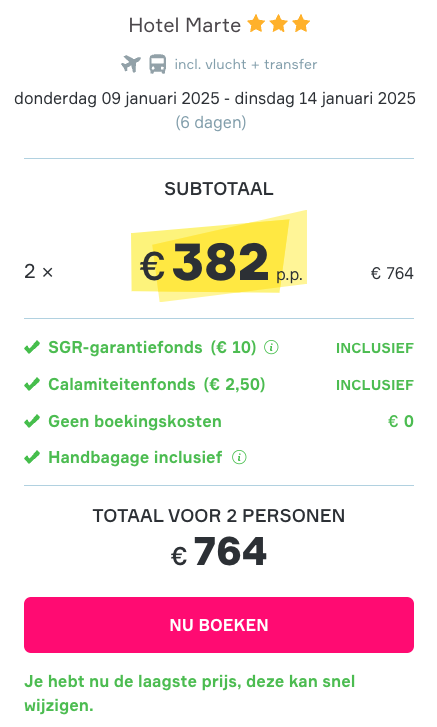Book now with NU BOEKEN button
437x727 pixels.
pyautogui.click(x=219, y=625)
